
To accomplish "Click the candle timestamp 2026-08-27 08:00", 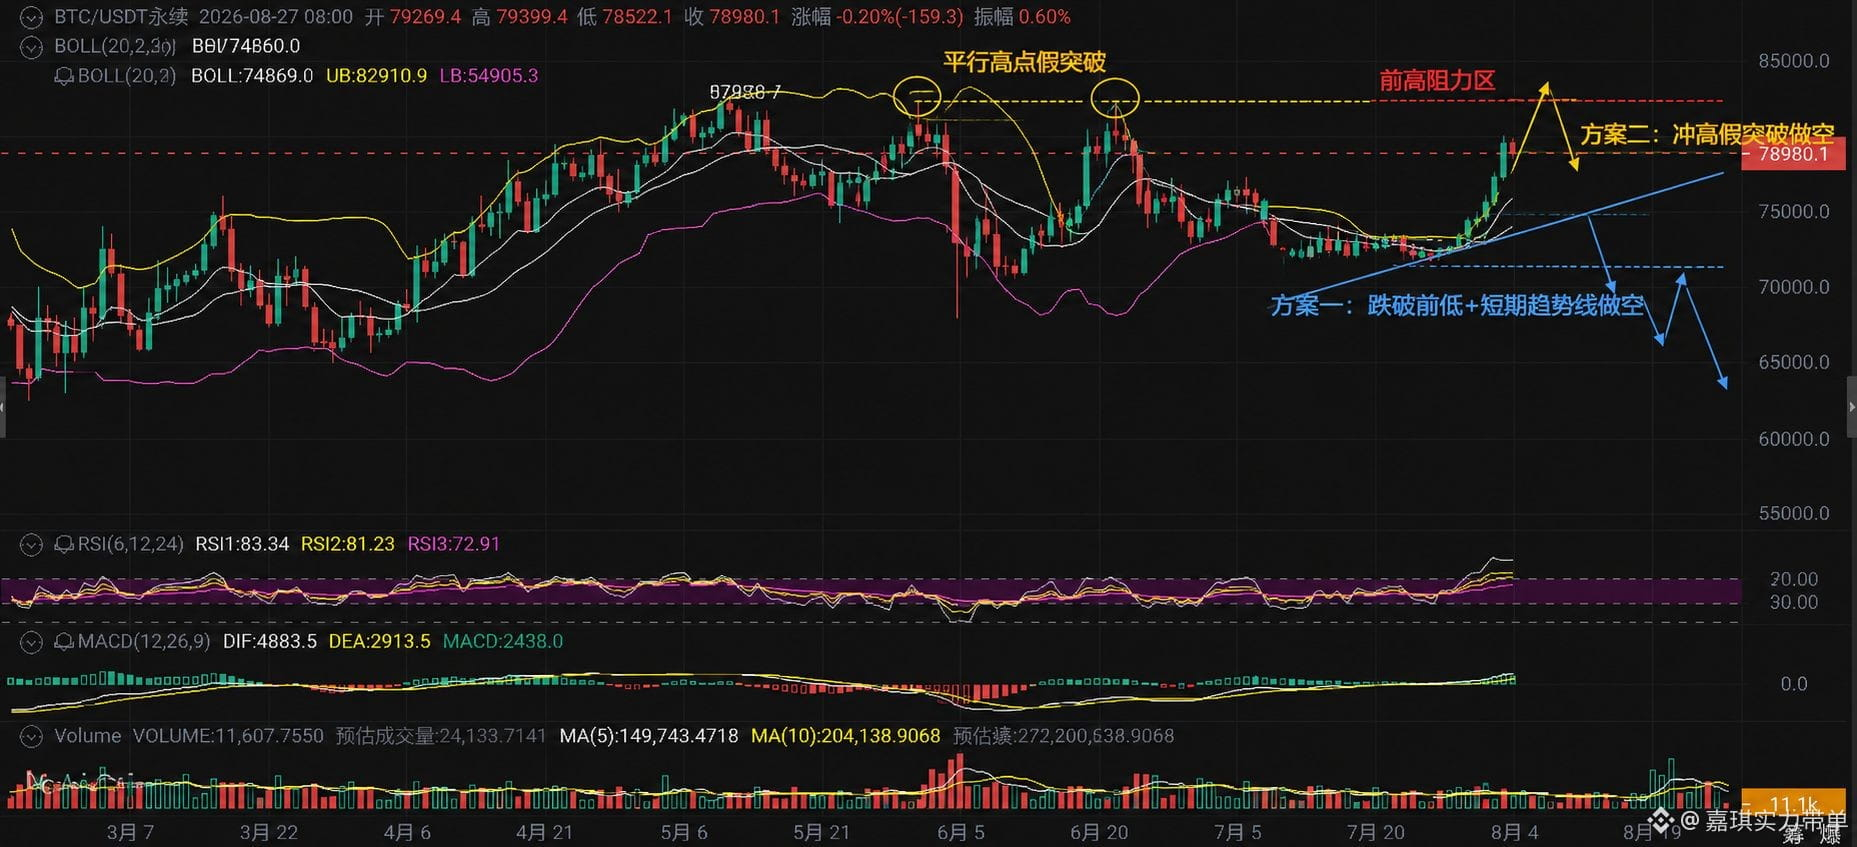I will [x=276, y=17].
